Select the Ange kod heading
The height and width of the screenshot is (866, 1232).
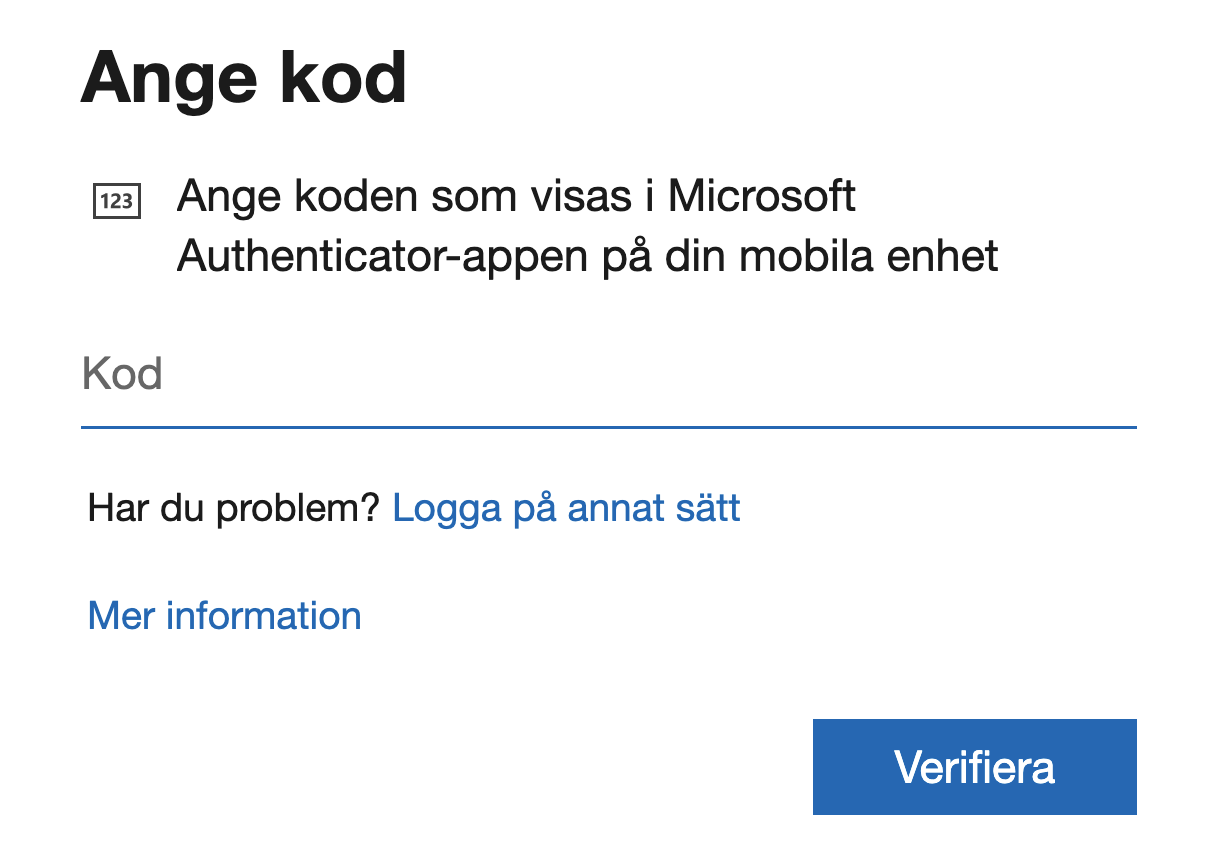pyautogui.click(x=244, y=77)
